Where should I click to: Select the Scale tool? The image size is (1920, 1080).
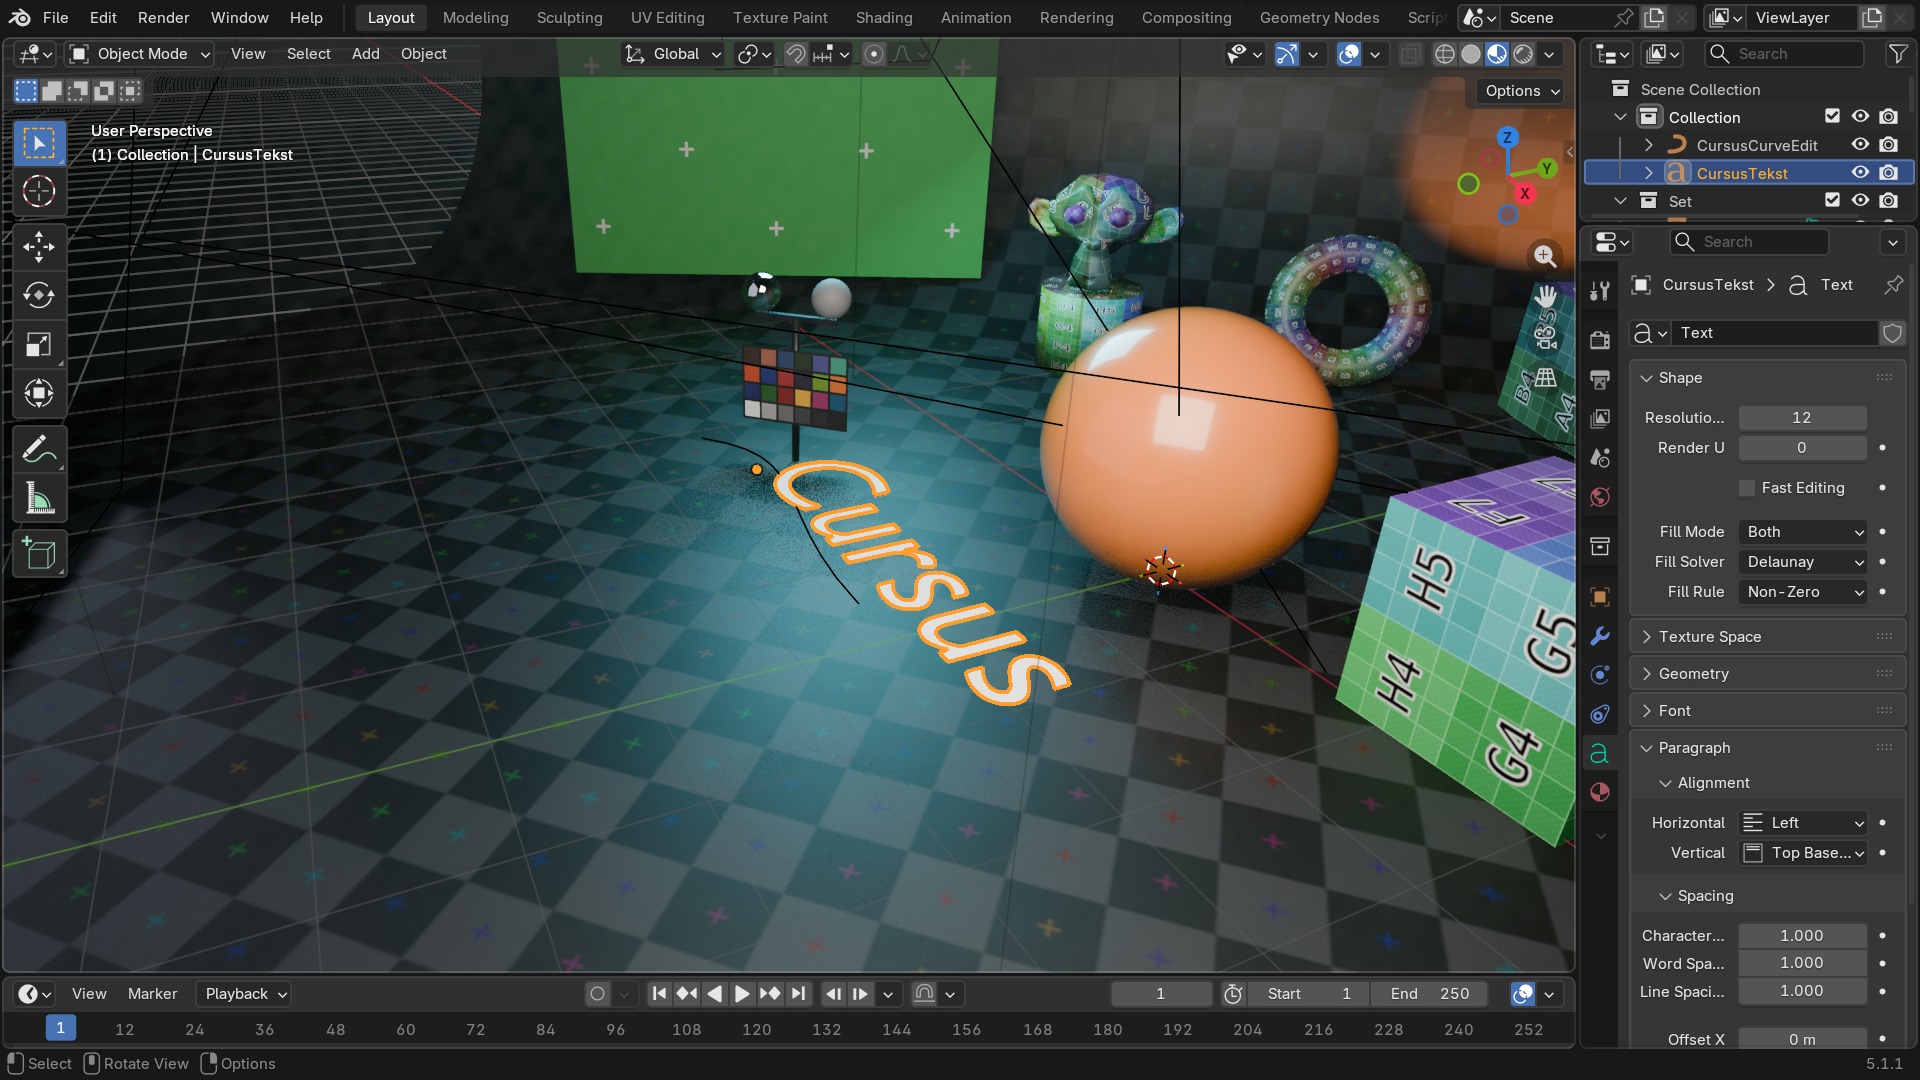pos(39,344)
